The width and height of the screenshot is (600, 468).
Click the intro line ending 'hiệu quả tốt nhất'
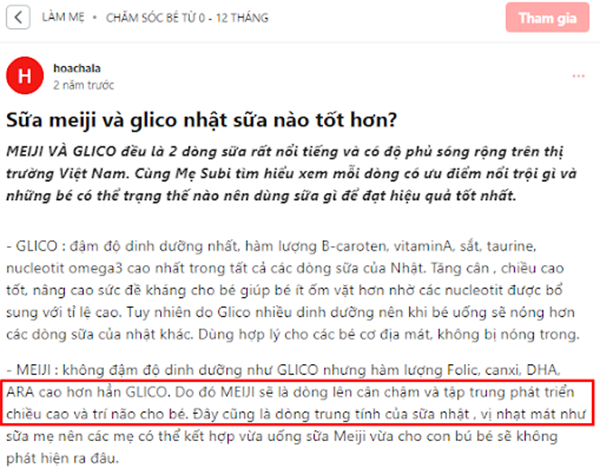pos(261,196)
